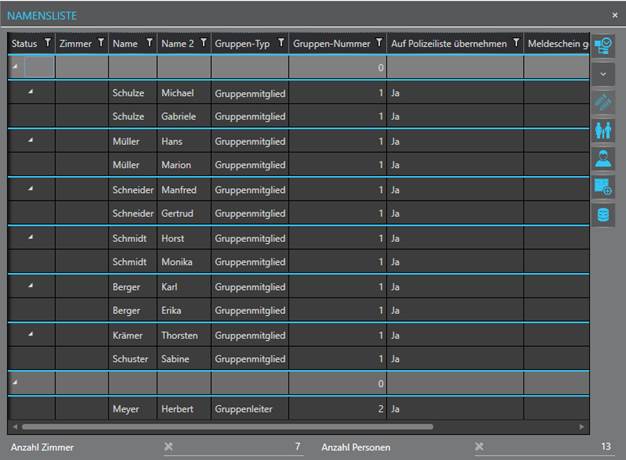Click the top checkmark list icon in sidebar
The height and width of the screenshot is (460, 626).
(604, 46)
